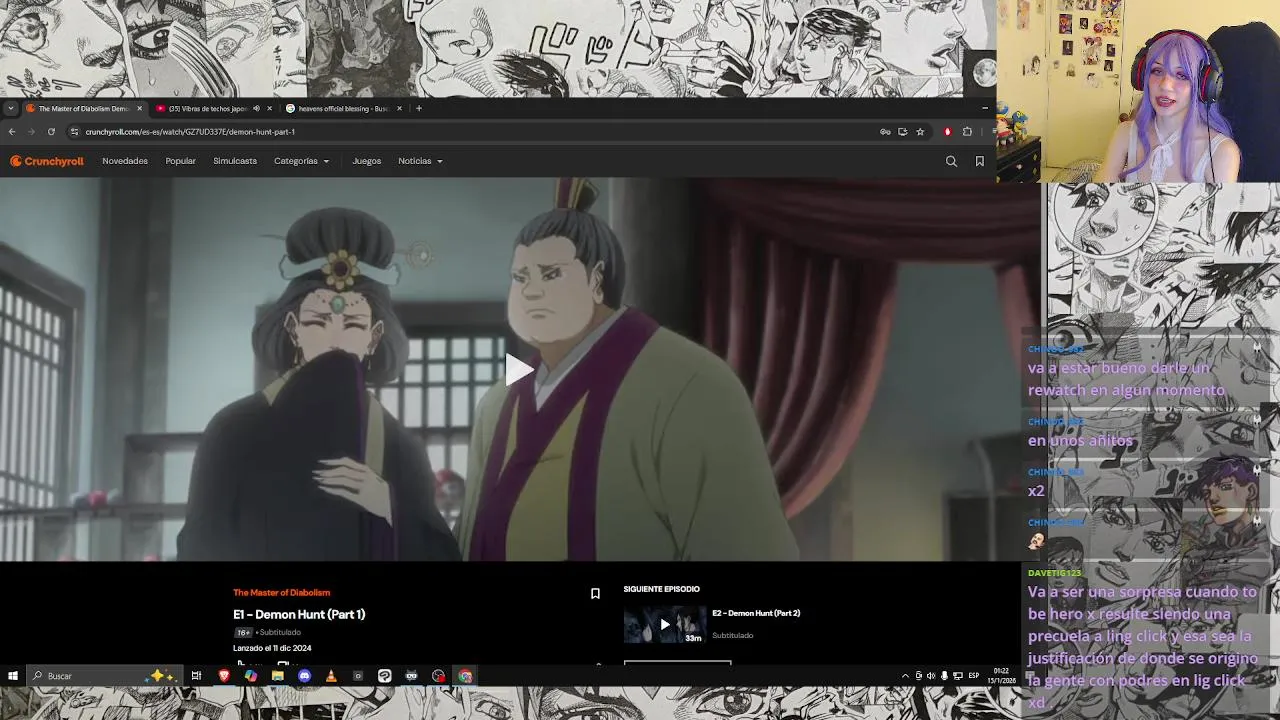View site information icon in address bar
The image size is (1280, 720).
[x=74, y=131]
